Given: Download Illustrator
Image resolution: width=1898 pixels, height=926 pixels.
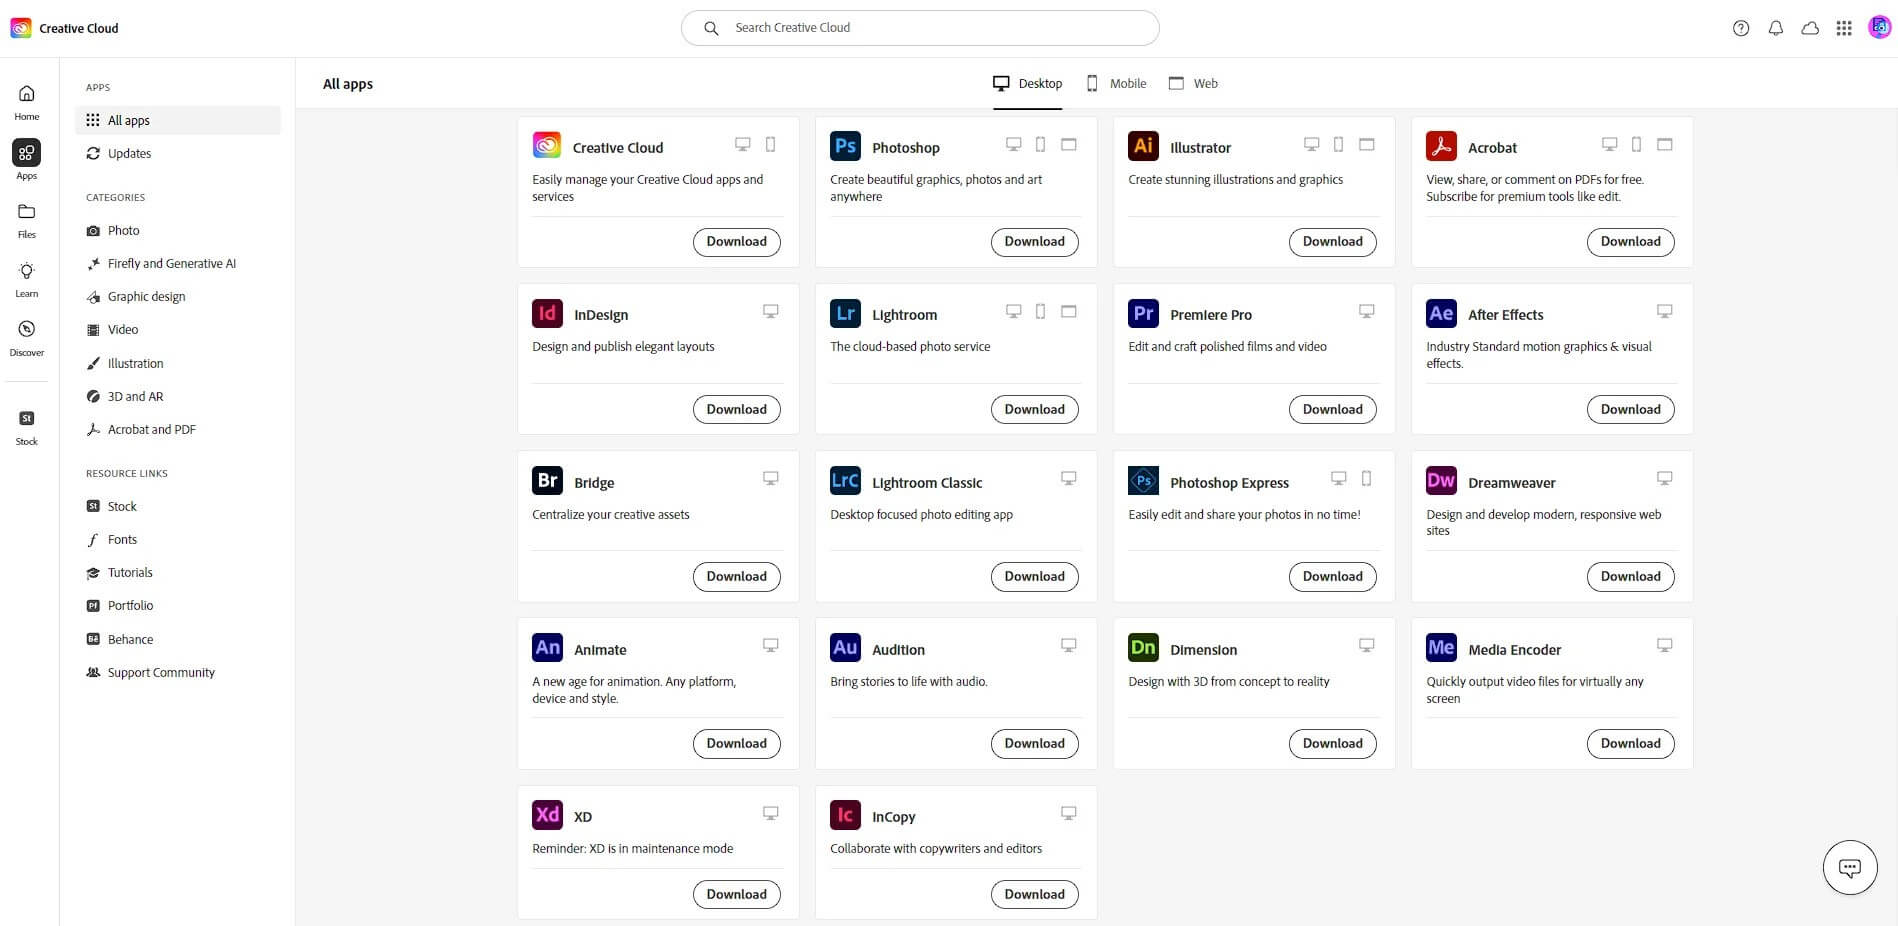Looking at the screenshot, I should [x=1333, y=242].
